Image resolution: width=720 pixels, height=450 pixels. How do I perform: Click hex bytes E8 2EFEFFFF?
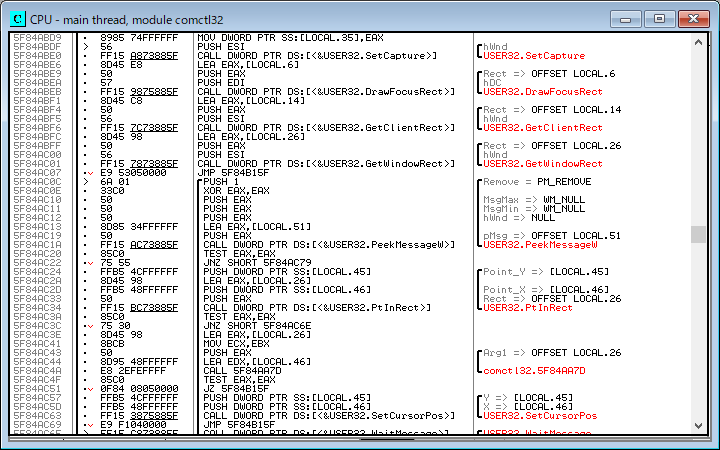point(133,371)
